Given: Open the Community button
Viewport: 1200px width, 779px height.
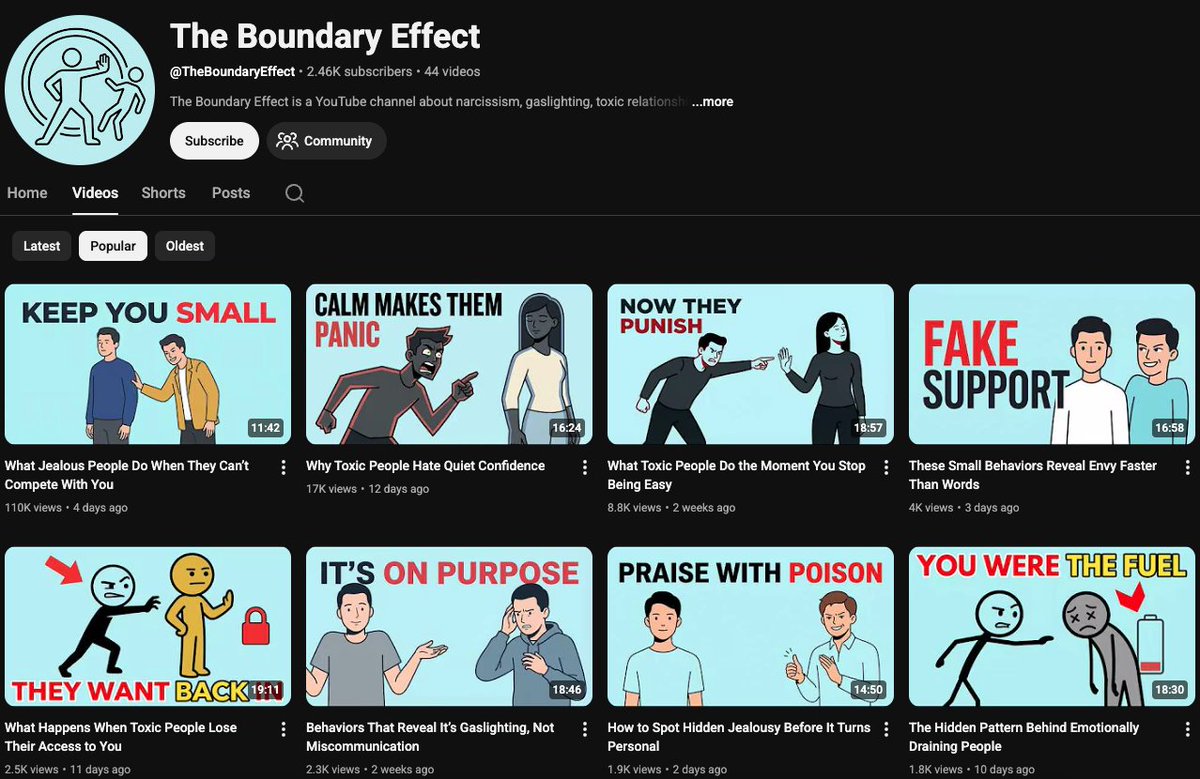Looking at the screenshot, I should click(326, 141).
